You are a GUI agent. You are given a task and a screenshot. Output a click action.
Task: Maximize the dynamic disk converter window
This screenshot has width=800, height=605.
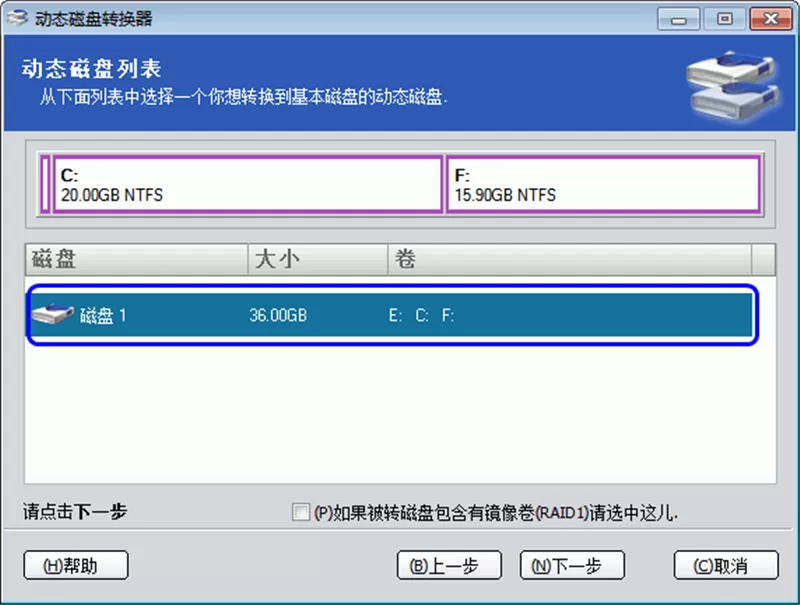[x=724, y=19]
